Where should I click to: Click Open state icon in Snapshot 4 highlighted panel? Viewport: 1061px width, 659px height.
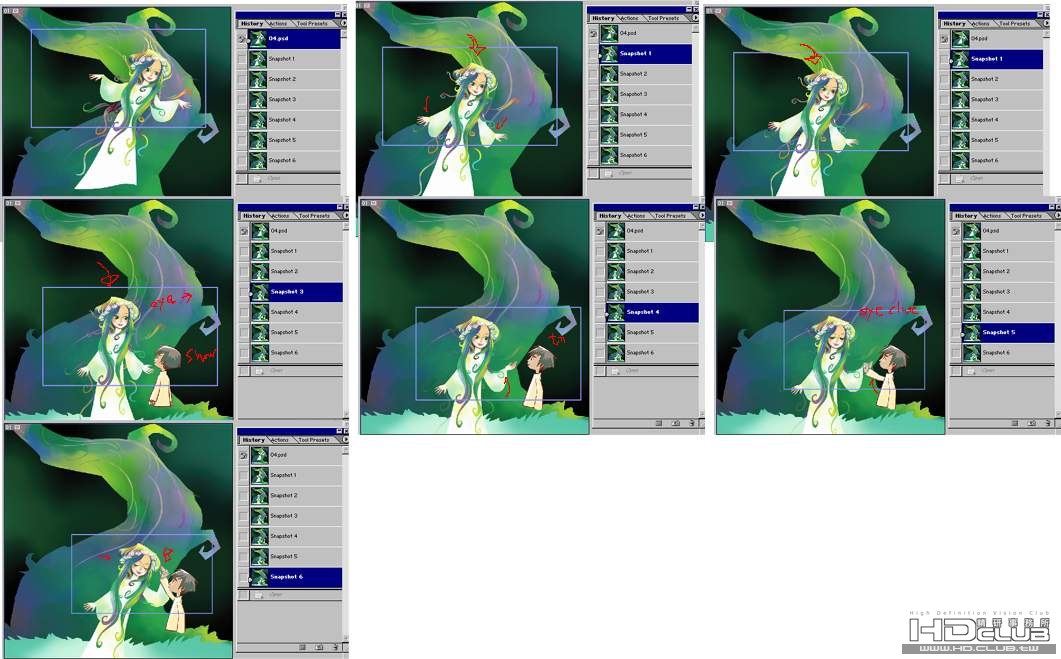coord(616,371)
